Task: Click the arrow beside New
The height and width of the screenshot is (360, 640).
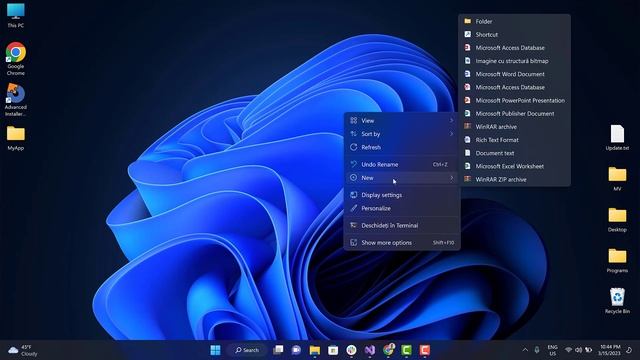Action: 451,178
